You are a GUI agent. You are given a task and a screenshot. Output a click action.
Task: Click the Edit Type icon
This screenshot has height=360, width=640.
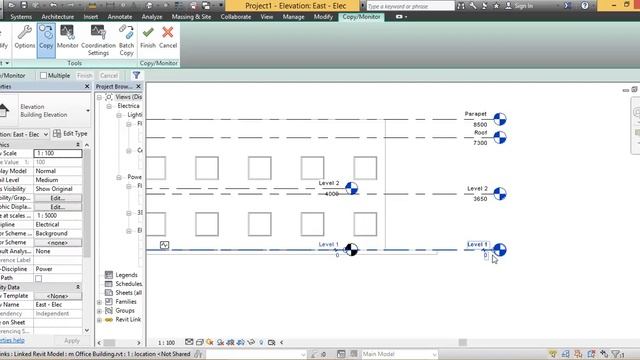pyautogui.click(x=57, y=133)
